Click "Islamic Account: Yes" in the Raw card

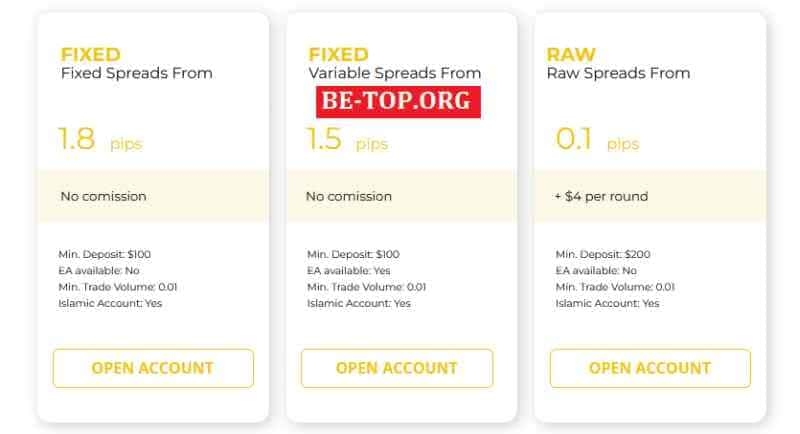[x=607, y=303]
